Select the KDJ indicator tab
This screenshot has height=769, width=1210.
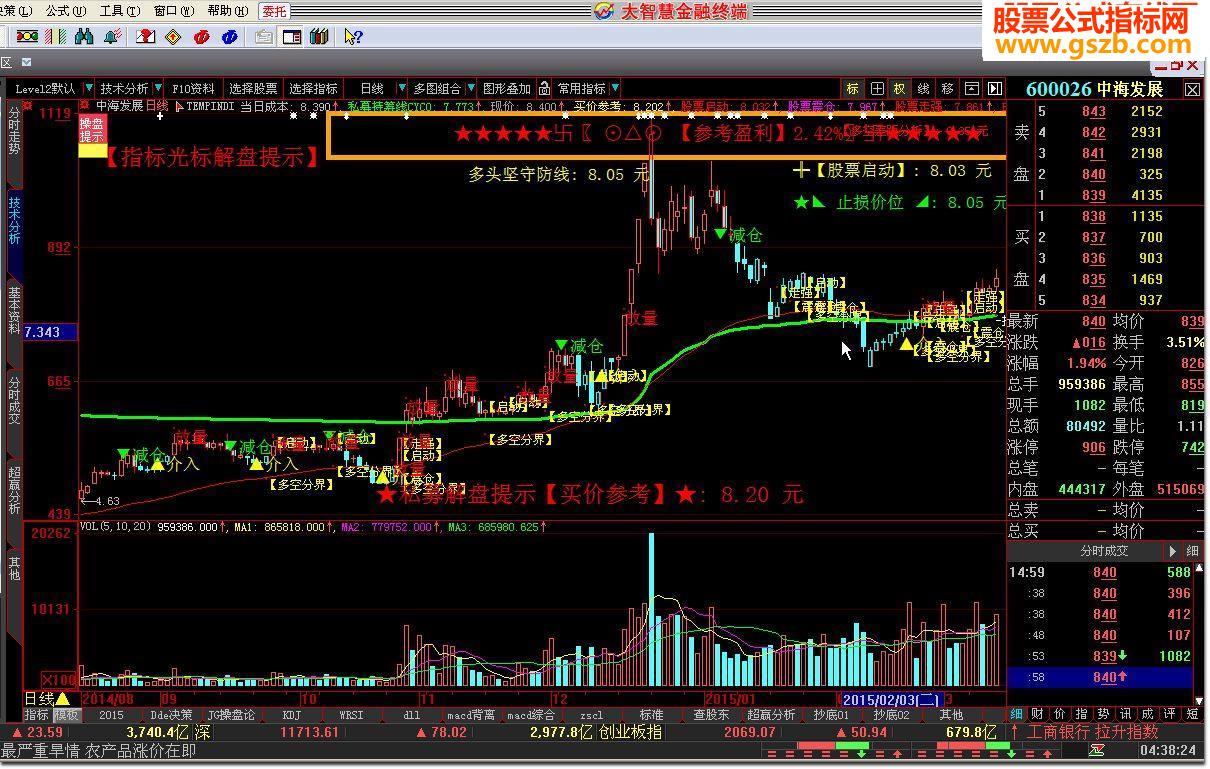291,715
